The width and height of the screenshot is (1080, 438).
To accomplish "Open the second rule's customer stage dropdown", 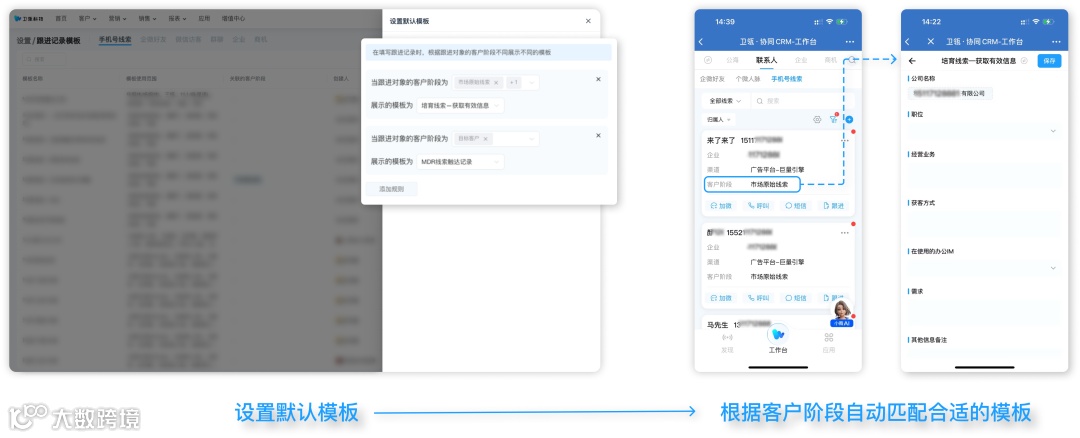I will [x=495, y=139].
